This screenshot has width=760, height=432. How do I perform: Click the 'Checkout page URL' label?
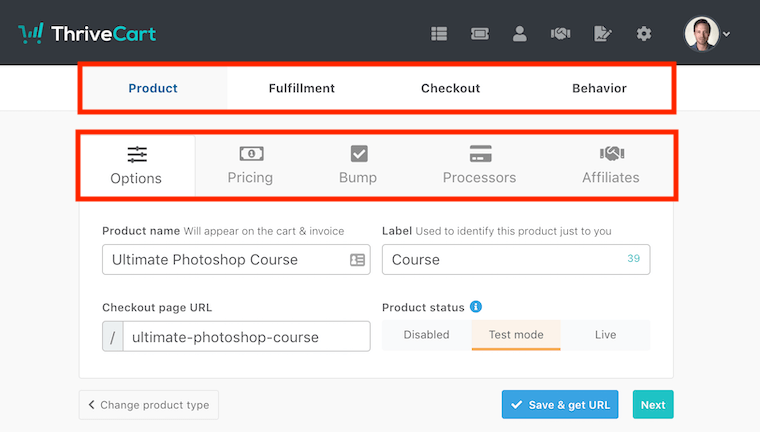point(157,307)
